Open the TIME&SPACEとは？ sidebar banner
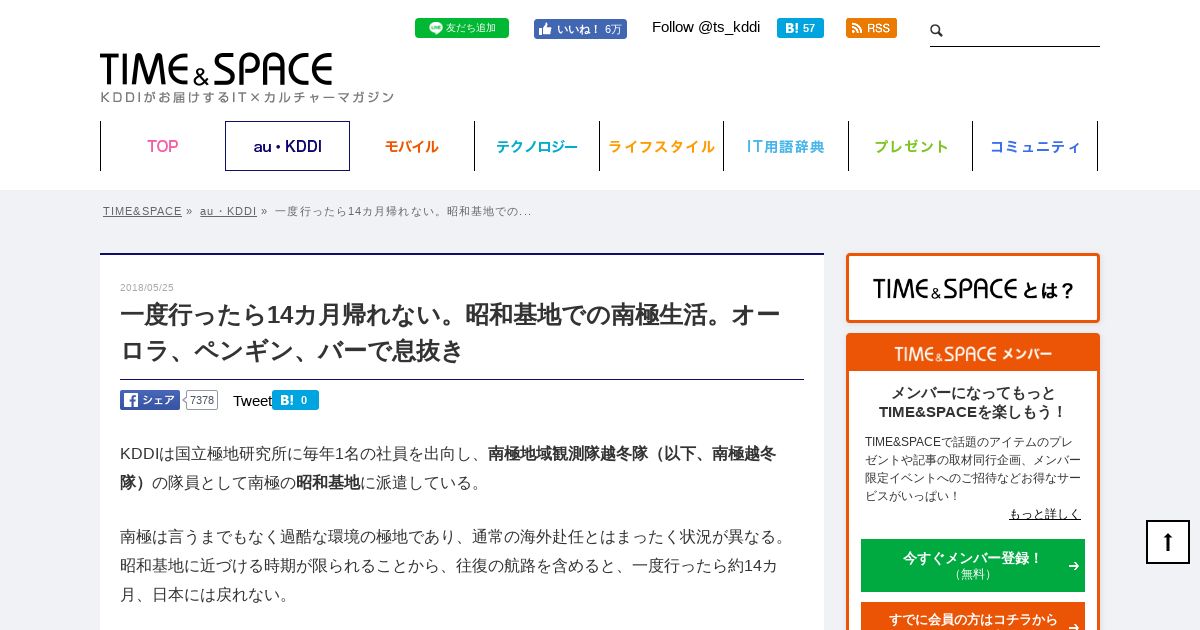This screenshot has height=630, width=1200. coord(973,288)
